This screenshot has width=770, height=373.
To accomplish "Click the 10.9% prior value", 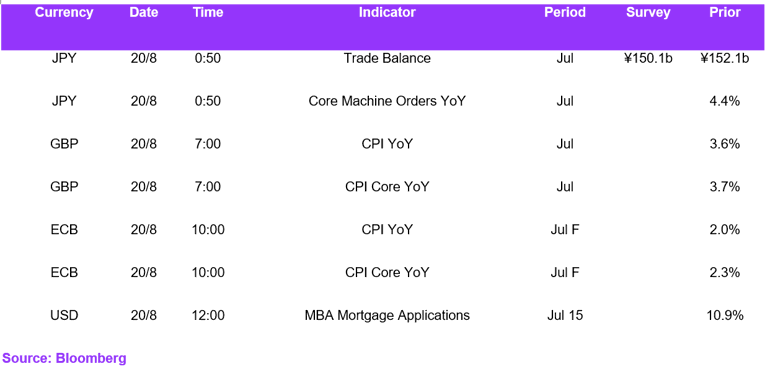I will tap(725, 315).
